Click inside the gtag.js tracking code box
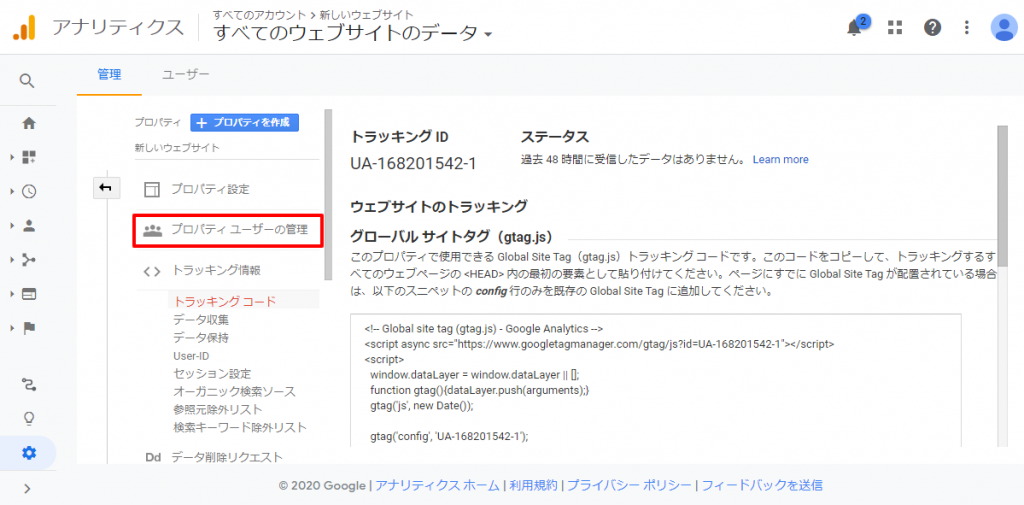1024x505 pixels. [x=656, y=380]
